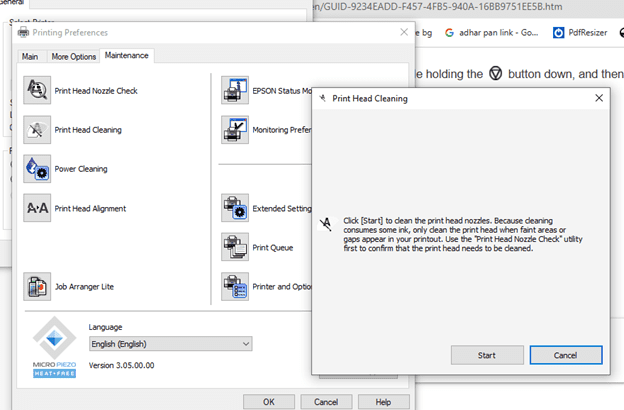The height and width of the screenshot is (410, 624).
Task: Confirm Printing Preferences with OK
Action: click(x=269, y=402)
